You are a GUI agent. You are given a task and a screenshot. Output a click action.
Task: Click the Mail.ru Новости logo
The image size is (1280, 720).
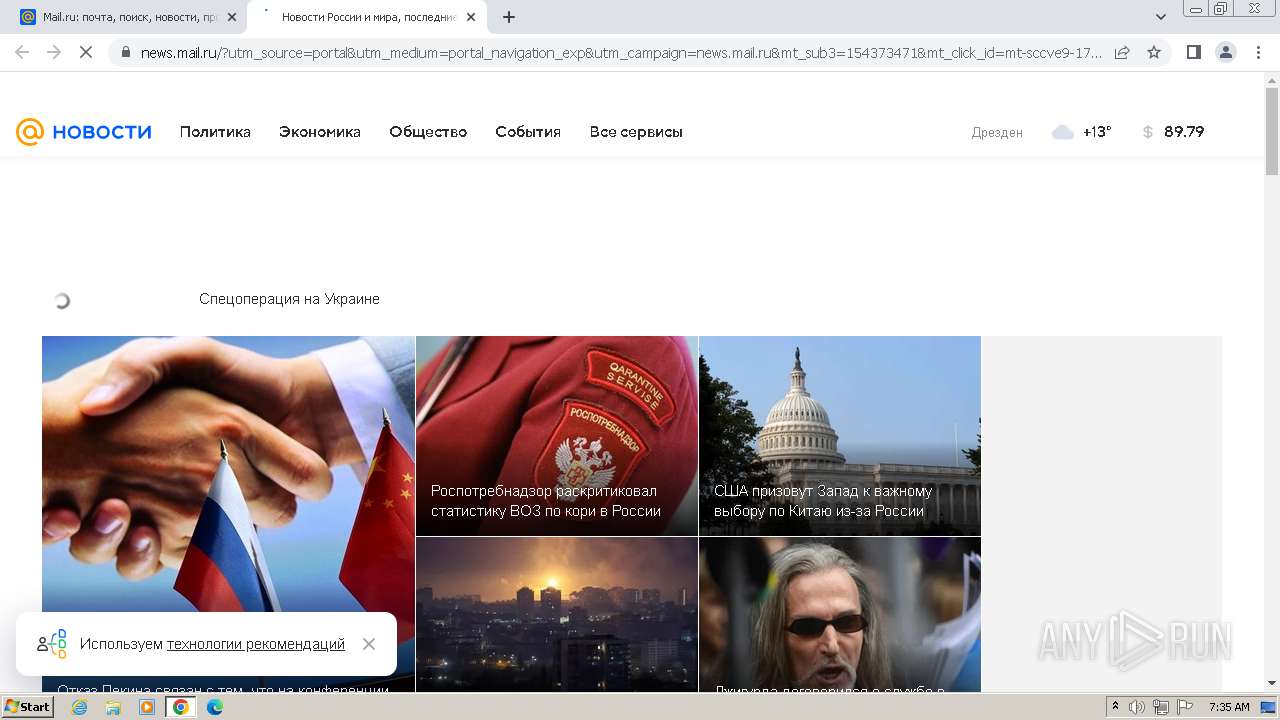[x=84, y=132]
